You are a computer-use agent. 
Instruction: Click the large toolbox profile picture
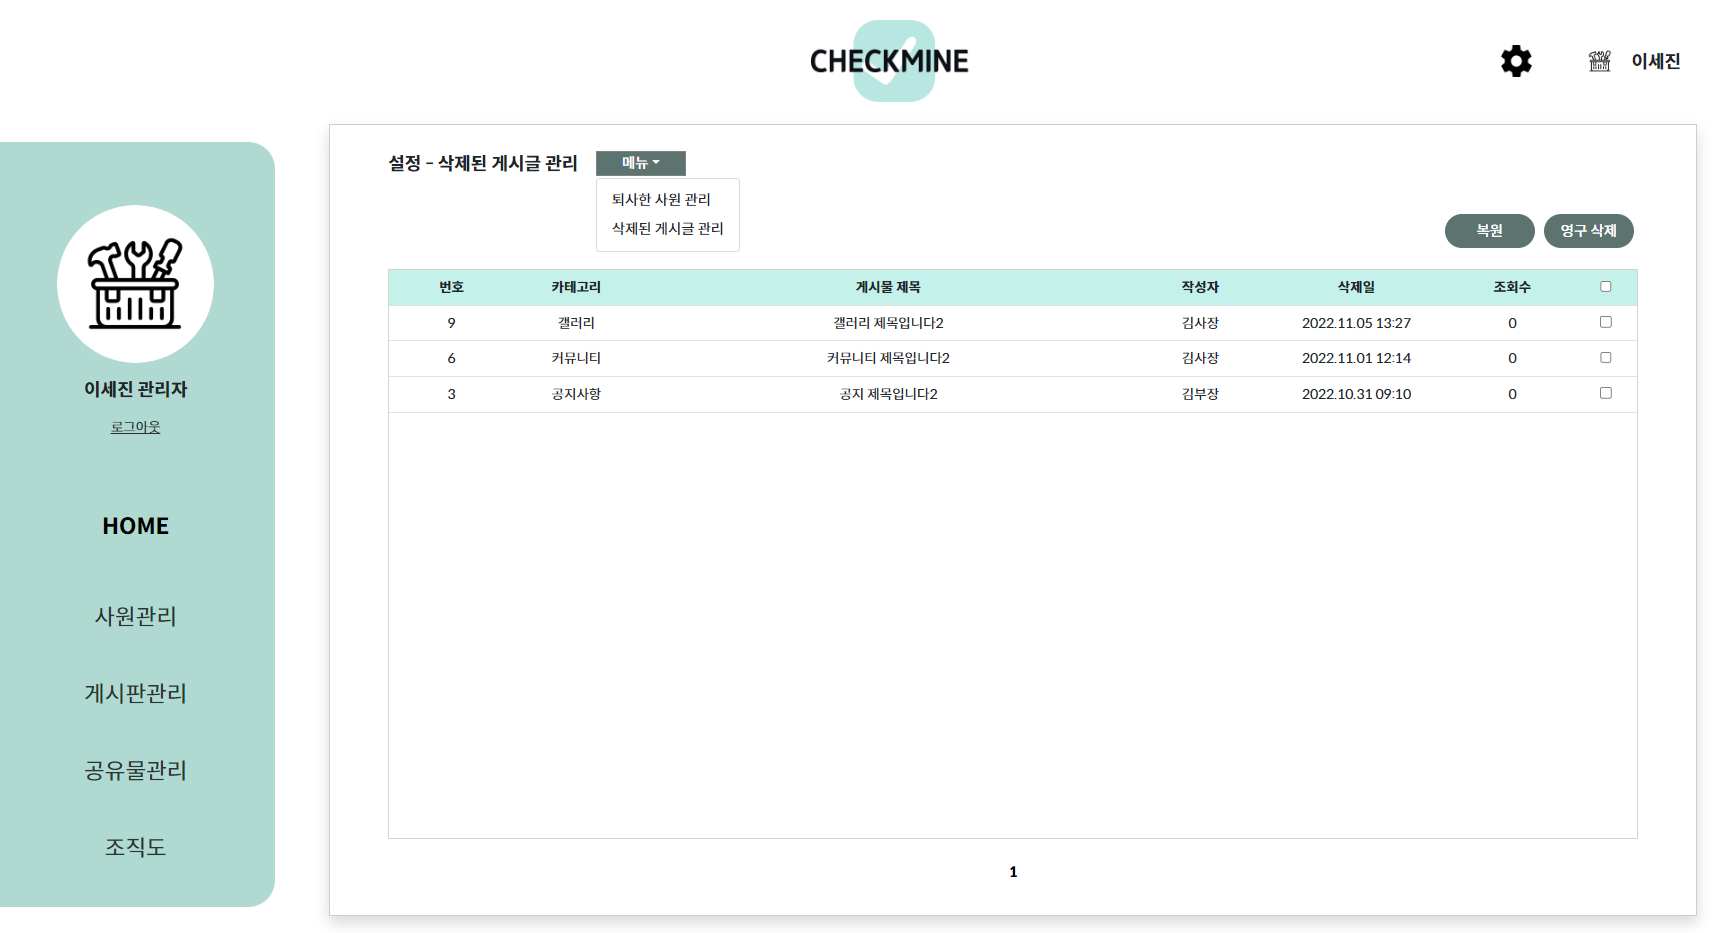coord(135,284)
